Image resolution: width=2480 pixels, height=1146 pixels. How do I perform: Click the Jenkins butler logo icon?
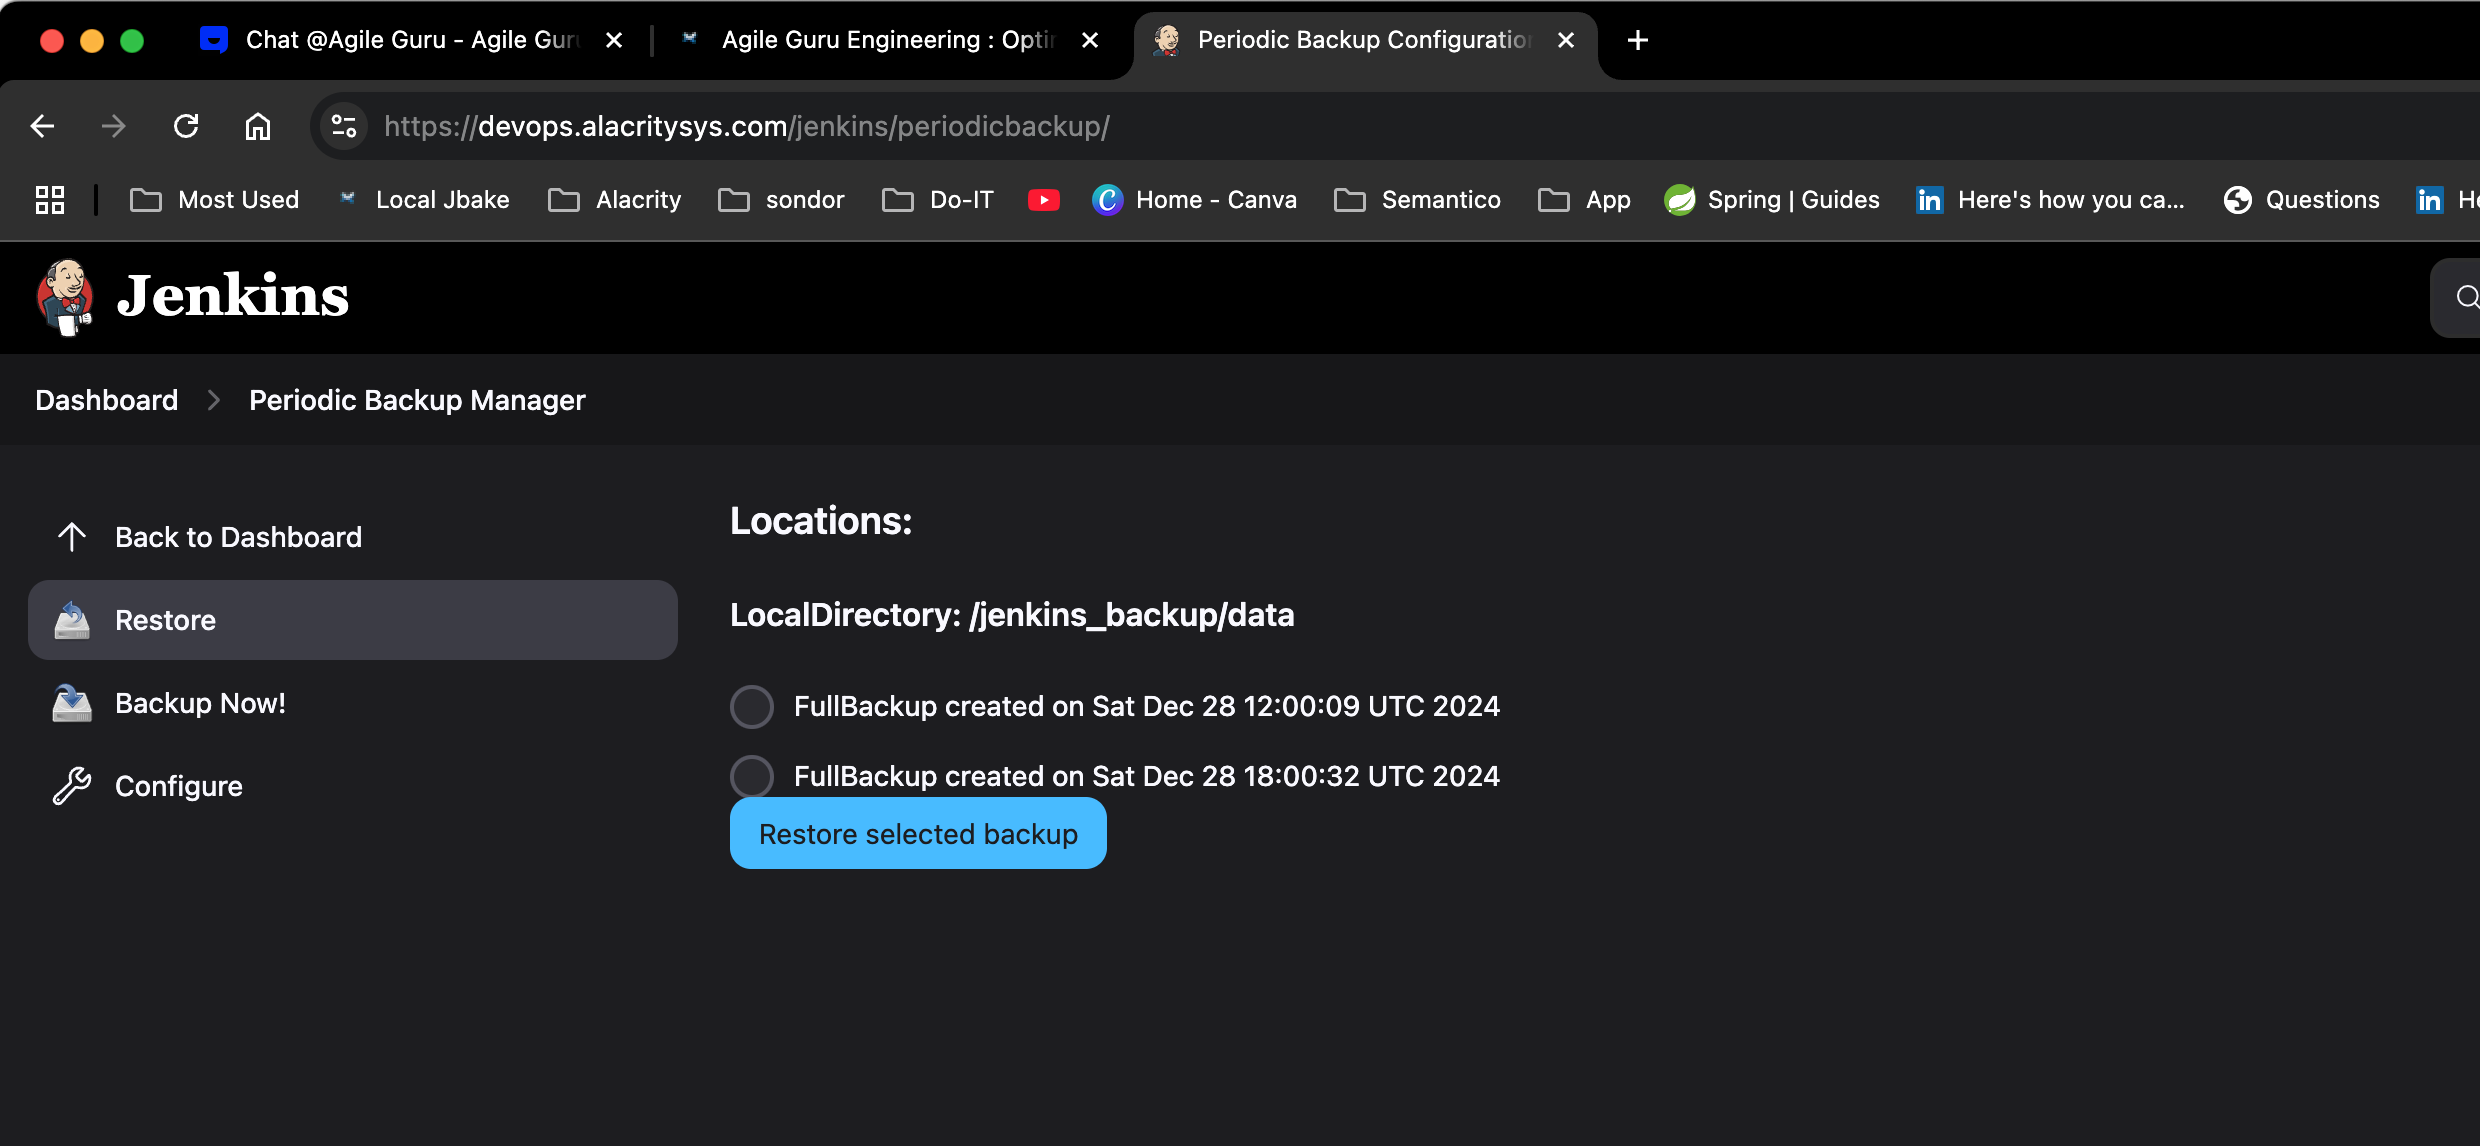[65, 297]
